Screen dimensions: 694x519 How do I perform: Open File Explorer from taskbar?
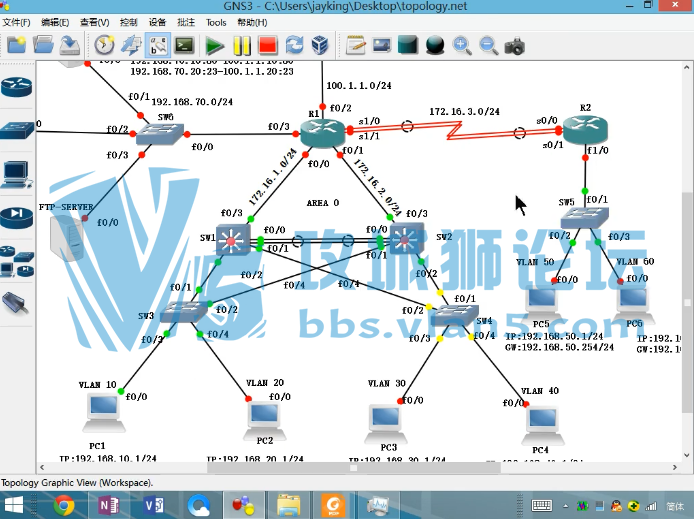tap(288, 505)
